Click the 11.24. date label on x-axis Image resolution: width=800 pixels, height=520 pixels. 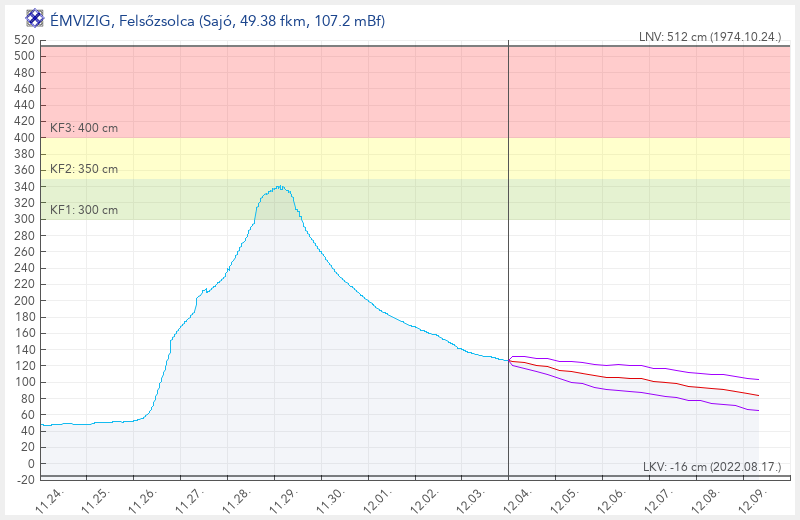pyautogui.click(x=49, y=499)
